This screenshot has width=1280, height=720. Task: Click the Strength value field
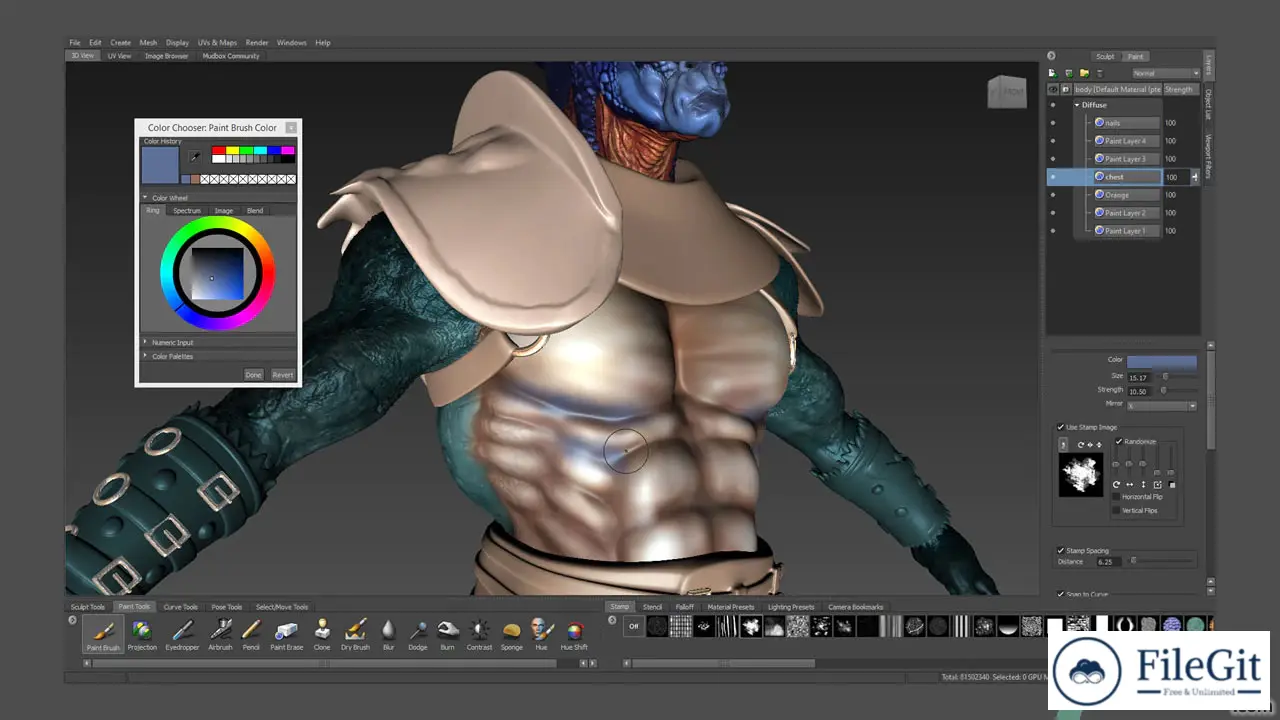(1140, 390)
